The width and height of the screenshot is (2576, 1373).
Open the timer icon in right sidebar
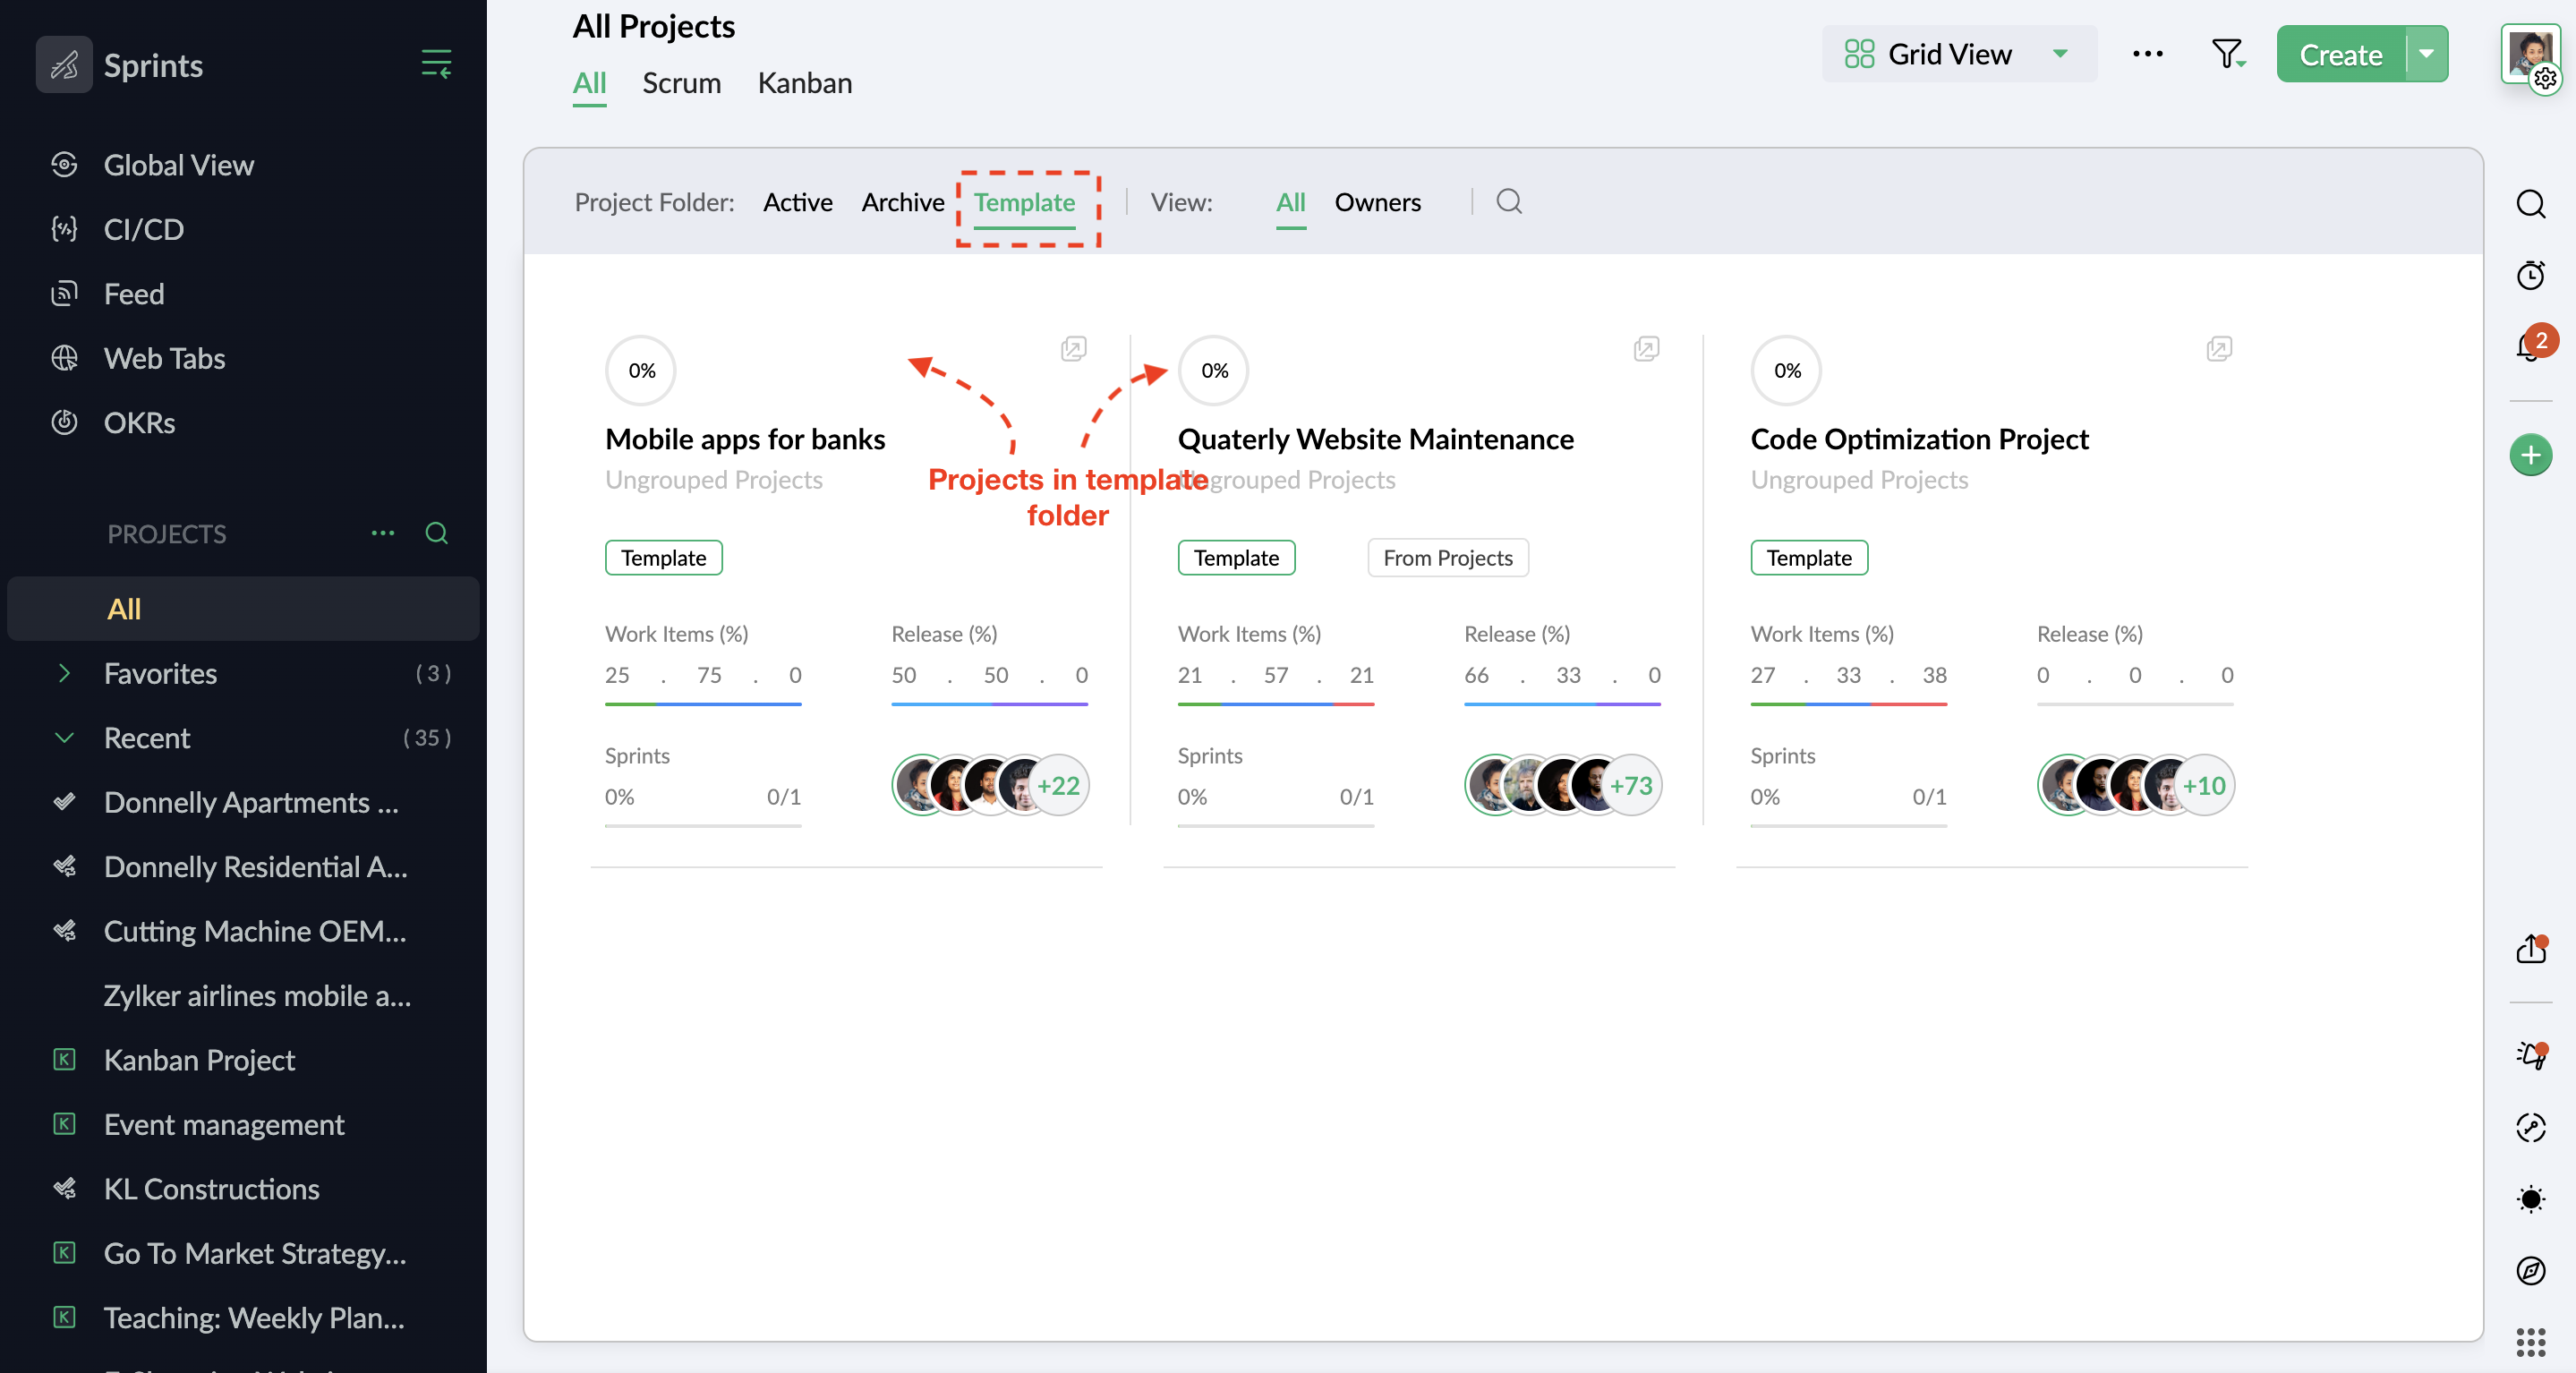[x=2530, y=275]
